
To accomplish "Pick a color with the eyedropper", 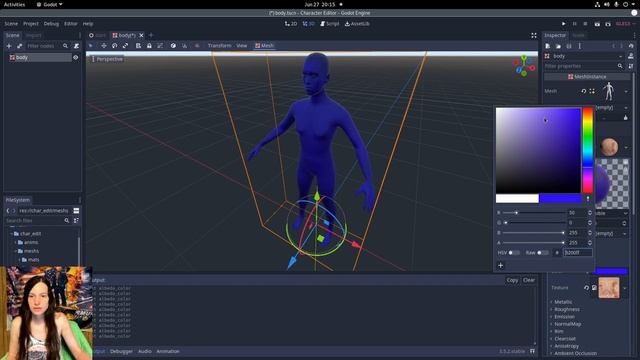I will (588, 199).
